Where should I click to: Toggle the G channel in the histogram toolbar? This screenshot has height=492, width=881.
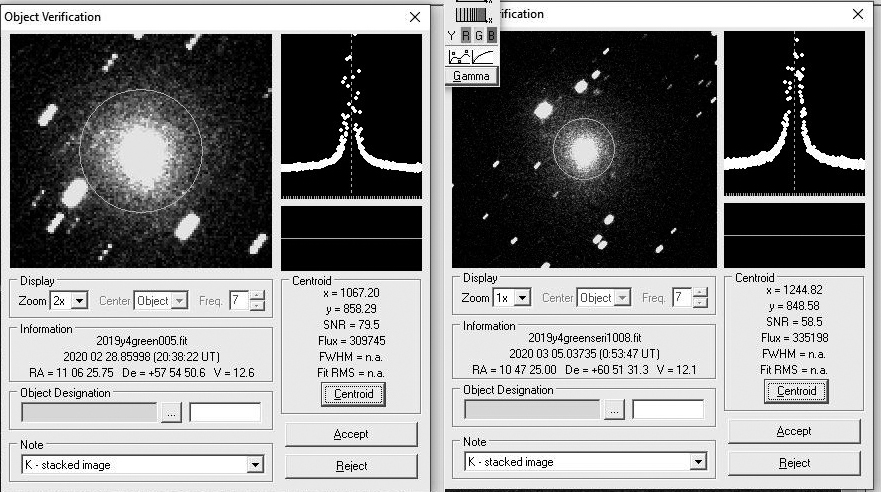click(478, 36)
